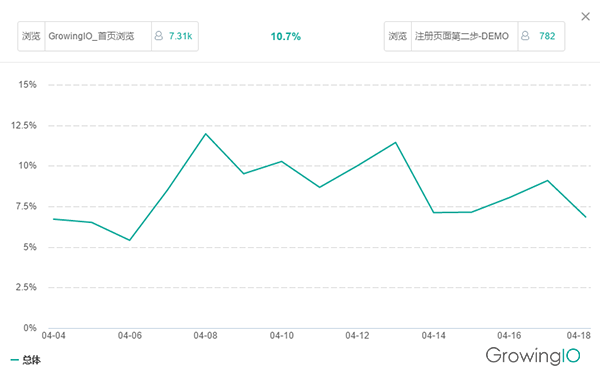Click the 12.5% y-axis label
Viewport: 600px width, 384px height.
tap(24, 125)
